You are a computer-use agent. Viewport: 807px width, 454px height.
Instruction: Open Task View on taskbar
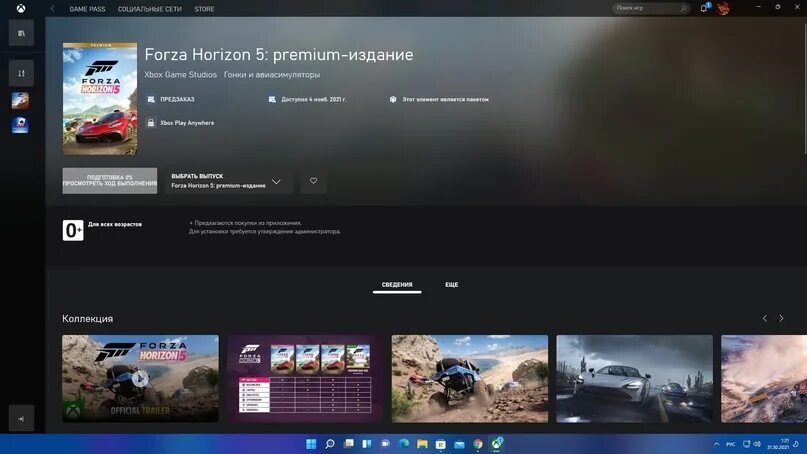click(348, 444)
